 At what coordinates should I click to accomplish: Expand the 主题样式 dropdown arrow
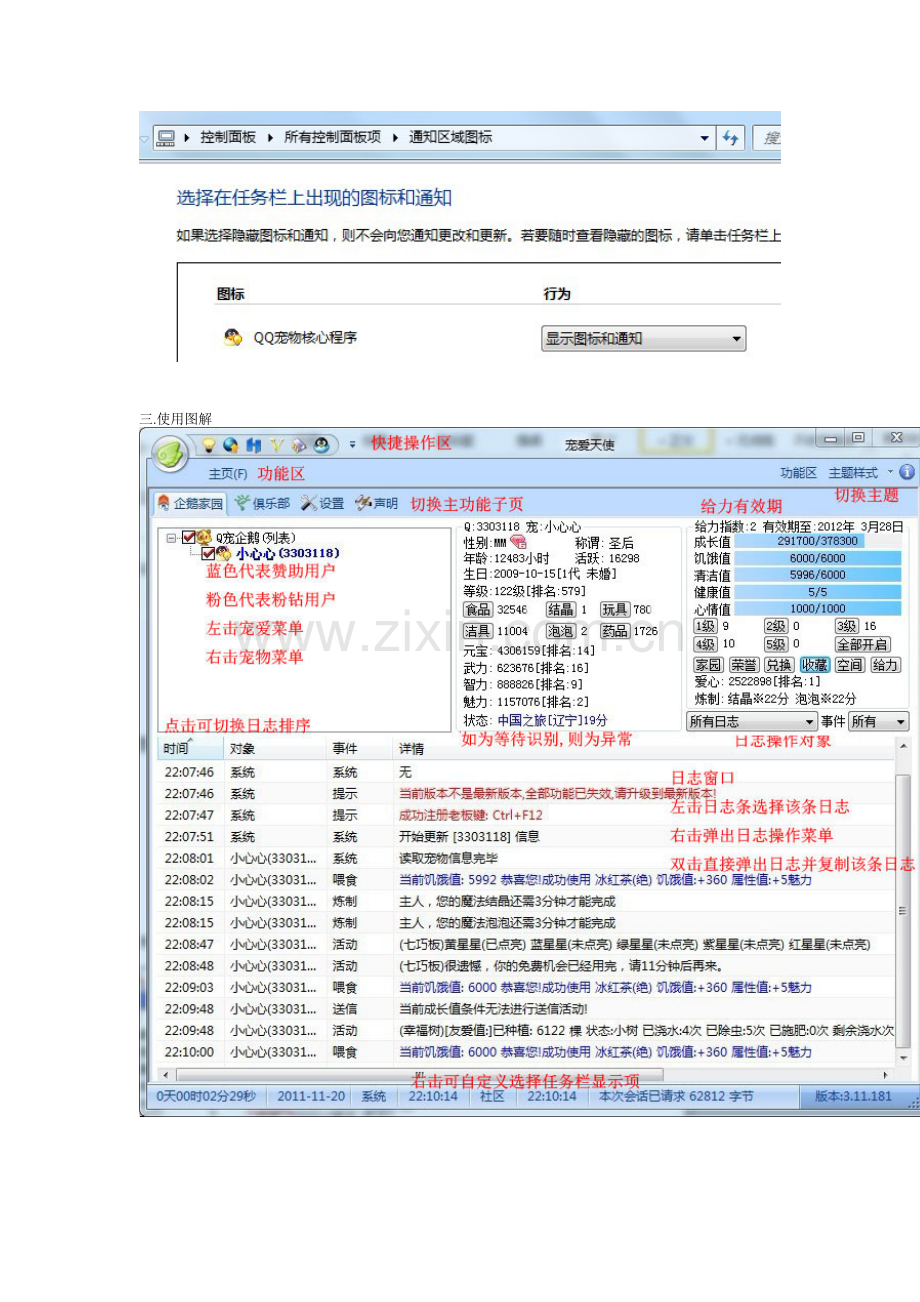(x=890, y=471)
